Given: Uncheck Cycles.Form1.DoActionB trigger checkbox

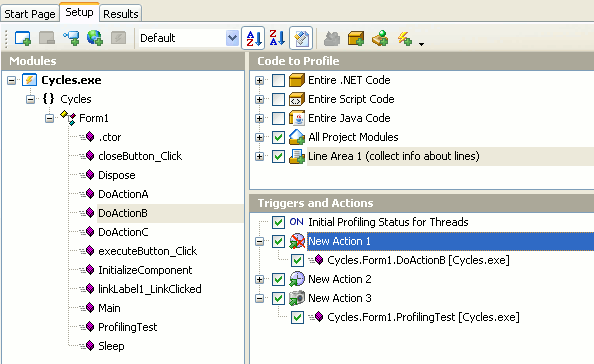Looking at the screenshot, I should (297, 260).
